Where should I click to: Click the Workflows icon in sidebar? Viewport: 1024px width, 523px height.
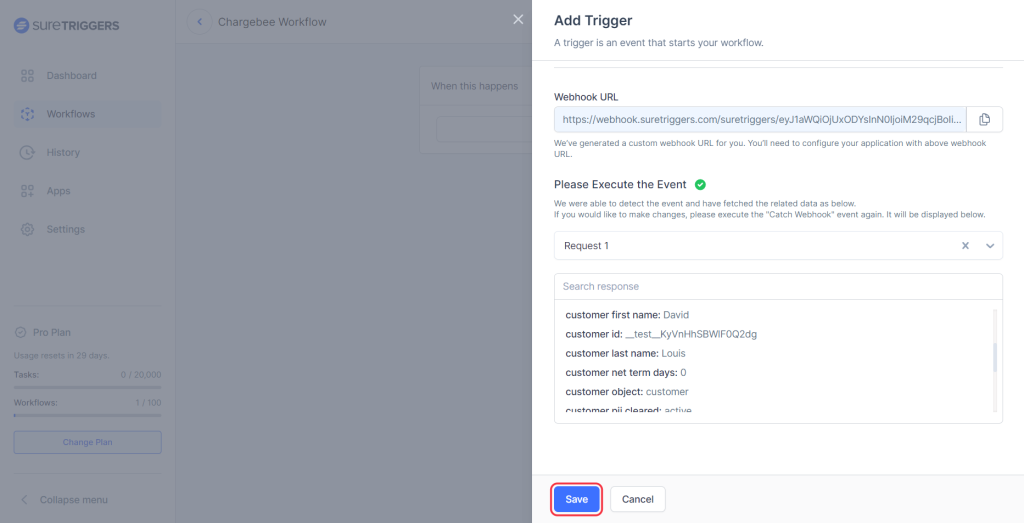[27, 114]
